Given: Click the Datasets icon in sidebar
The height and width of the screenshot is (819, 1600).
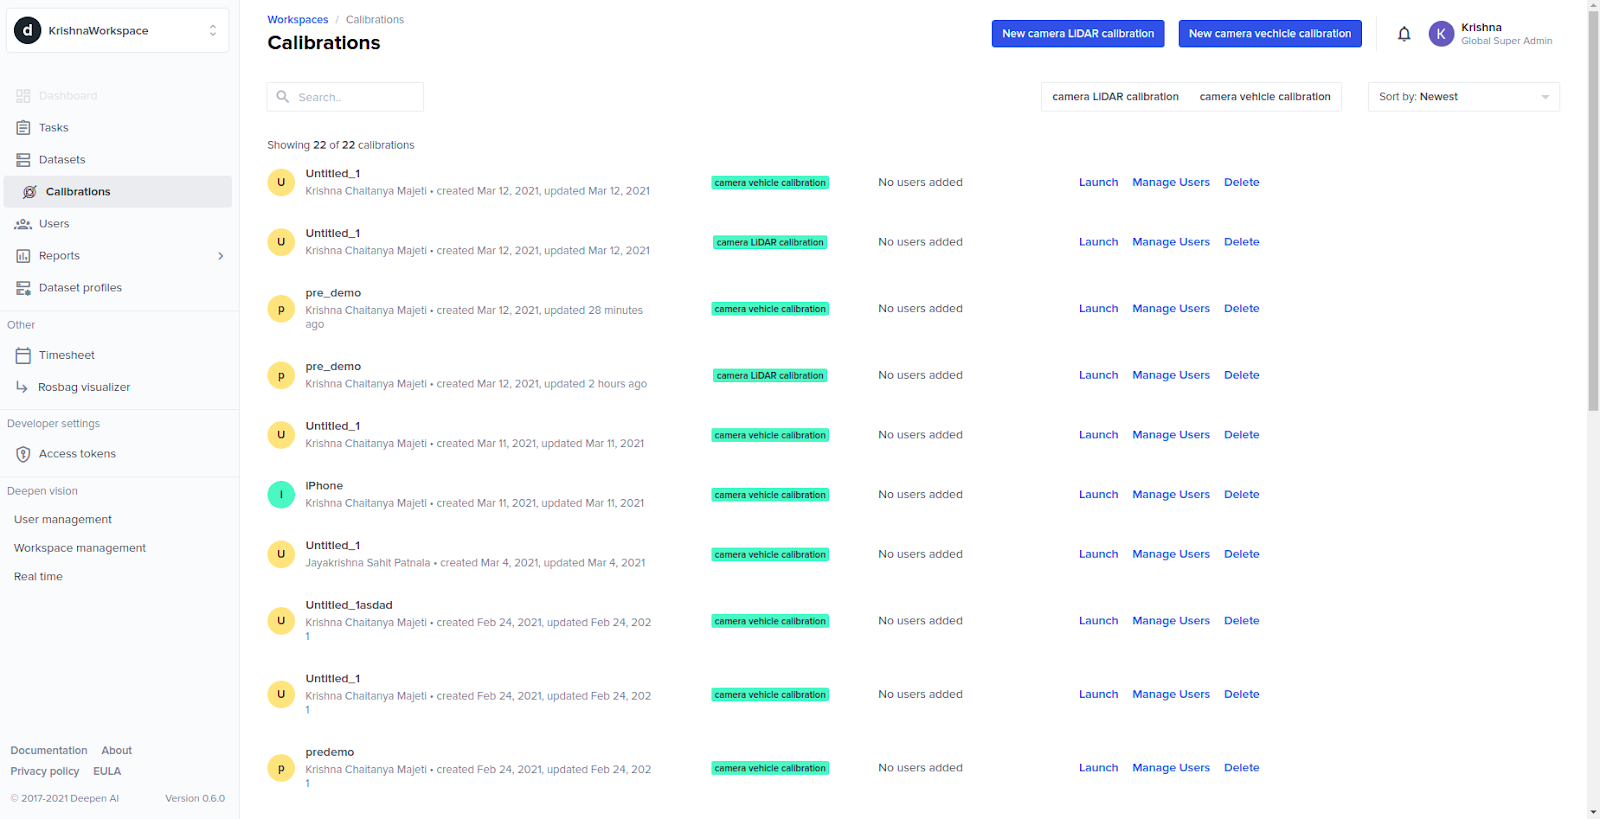Looking at the screenshot, I should [23, 160].
